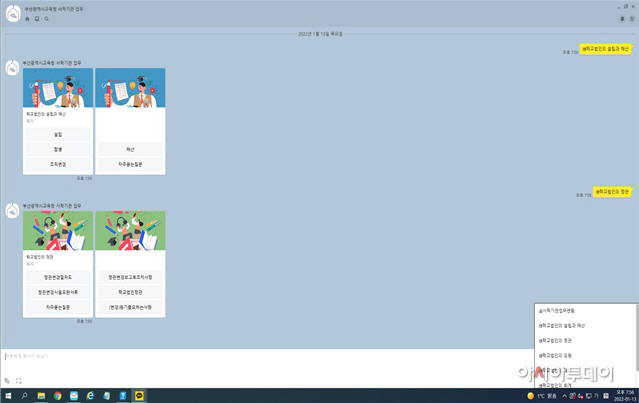Click the screen capture icon below input

(19, 380)
